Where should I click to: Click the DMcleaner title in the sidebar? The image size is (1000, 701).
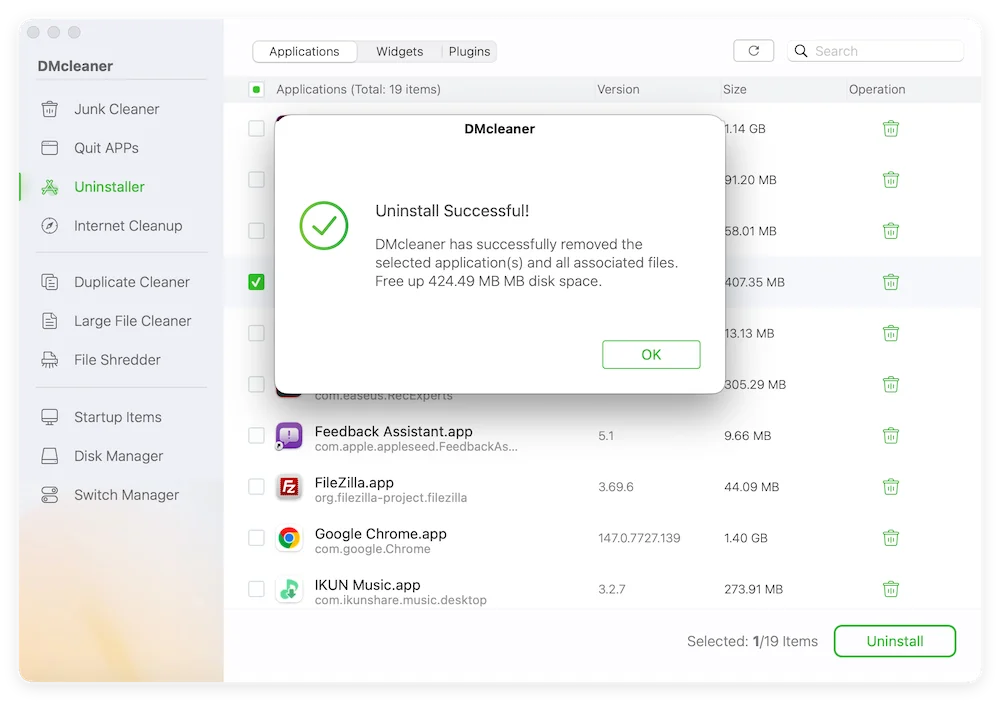point(75,66)
